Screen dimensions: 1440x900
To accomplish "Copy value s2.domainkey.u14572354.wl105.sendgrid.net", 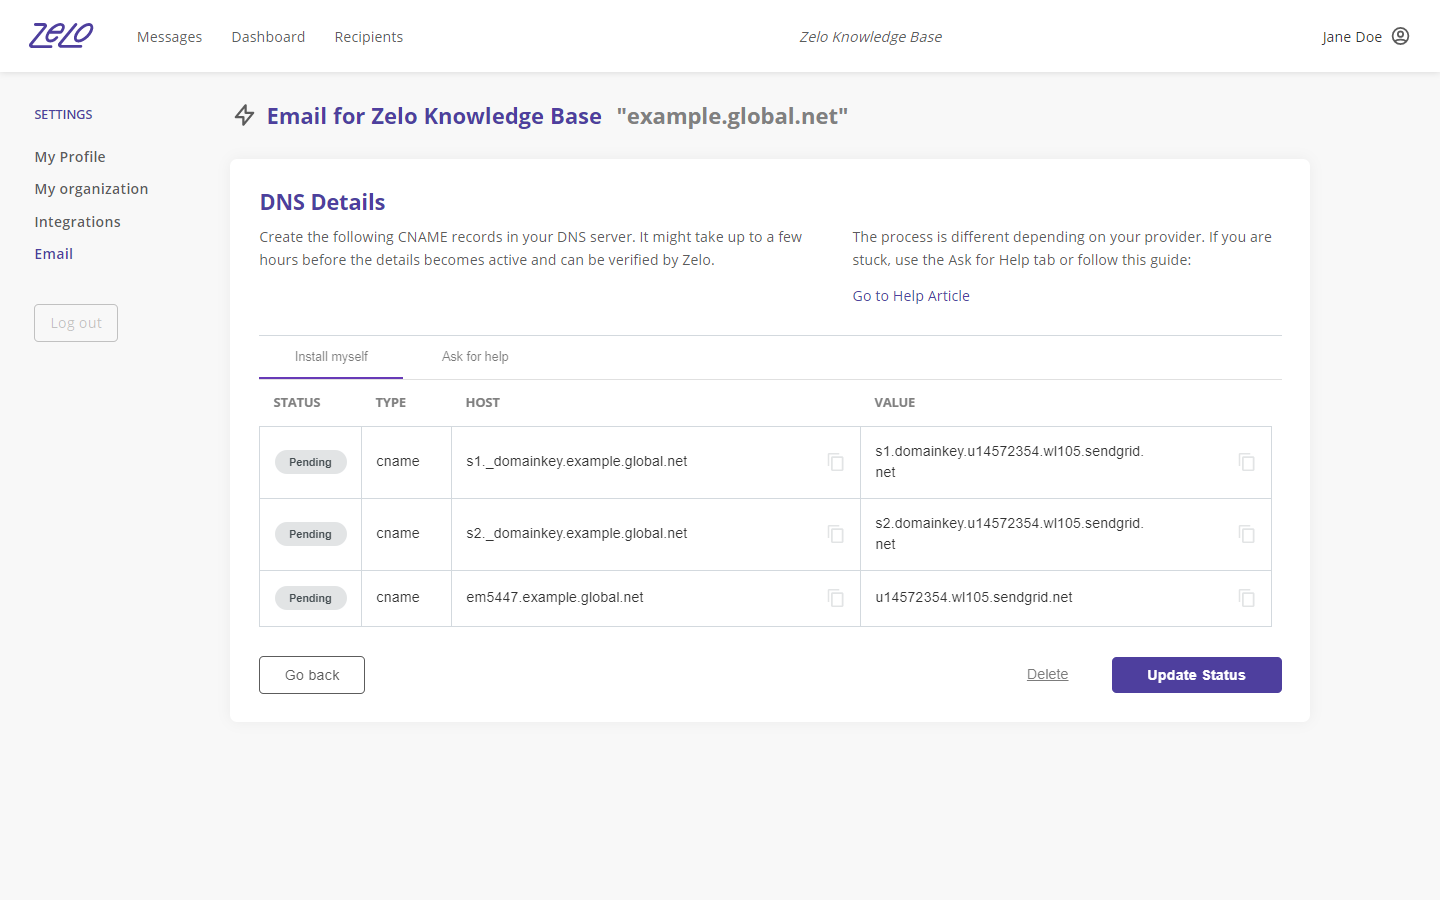I will click(1246, 534).
